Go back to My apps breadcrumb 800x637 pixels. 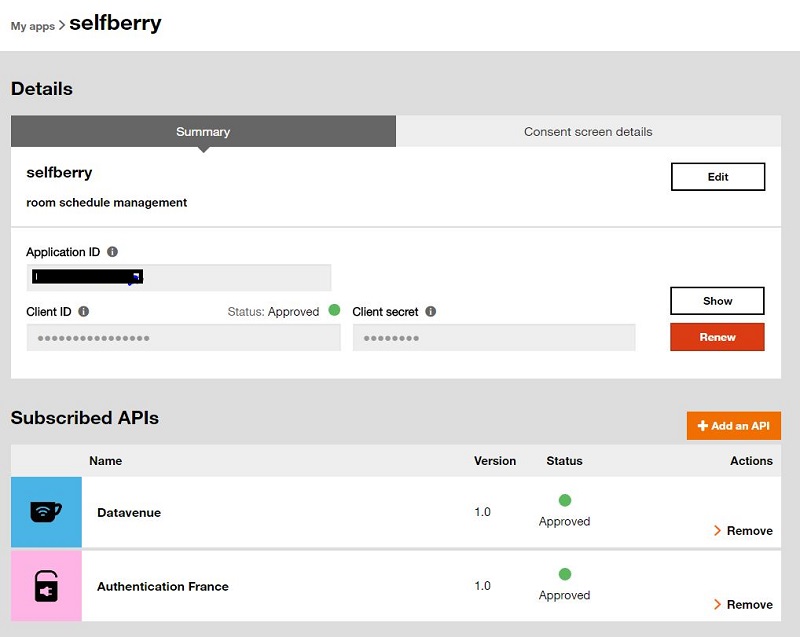click(x=33, y=26)
